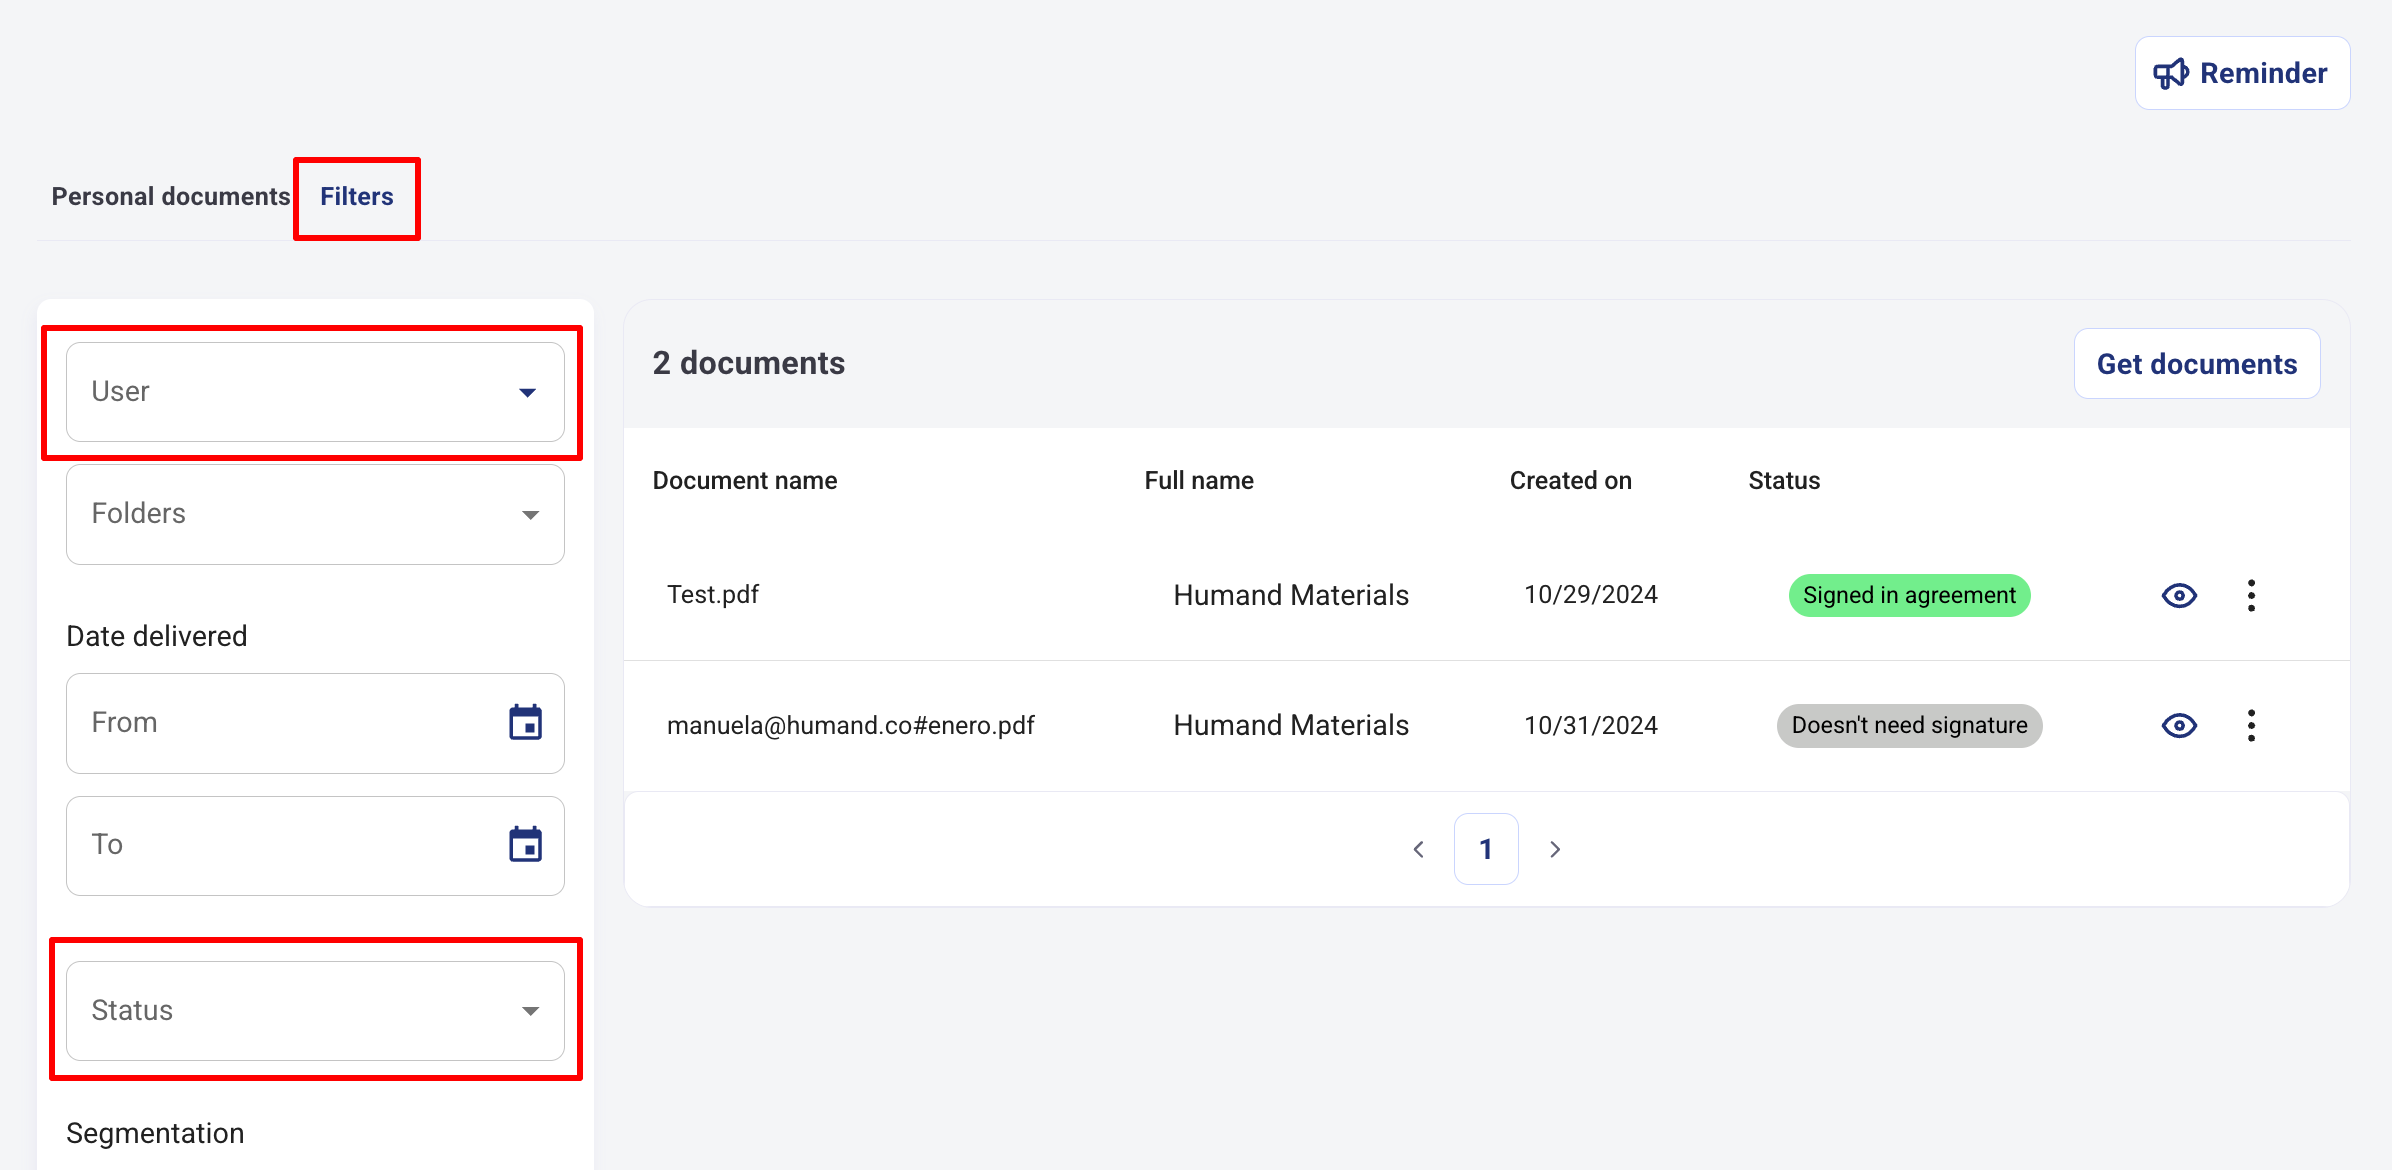Switch to the Personal documents tab

[170, 196]
